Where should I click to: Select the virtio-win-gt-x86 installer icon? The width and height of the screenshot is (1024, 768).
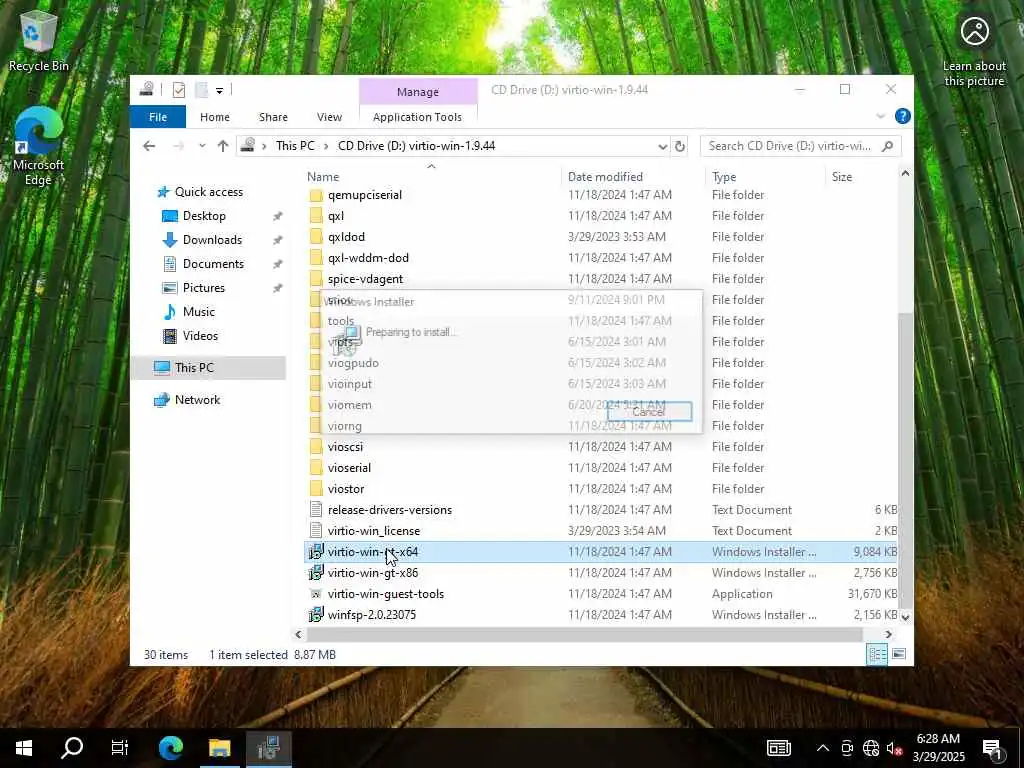pos(316,573)
